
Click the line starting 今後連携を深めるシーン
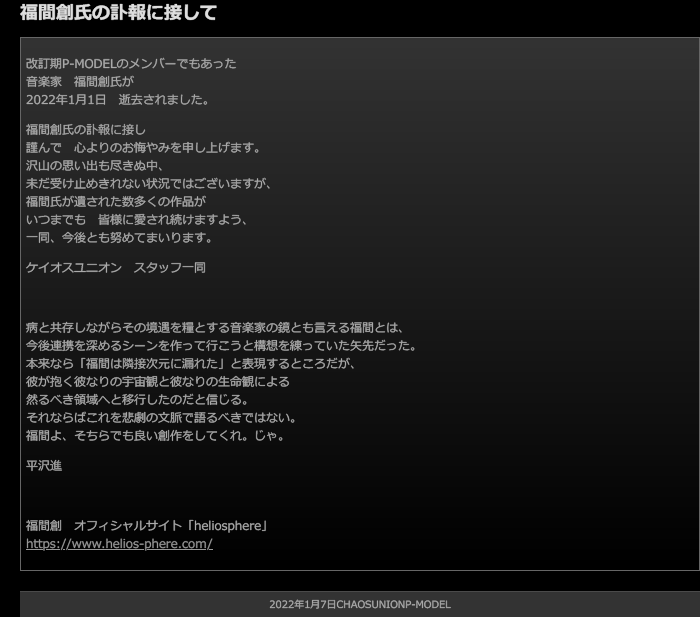(x=221, y=346)
